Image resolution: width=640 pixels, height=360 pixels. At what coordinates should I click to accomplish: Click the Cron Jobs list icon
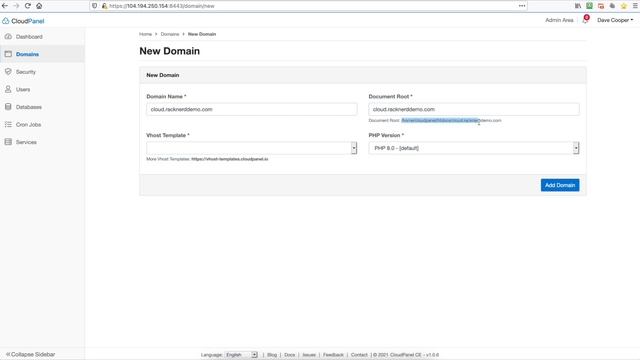pos(8,124)
